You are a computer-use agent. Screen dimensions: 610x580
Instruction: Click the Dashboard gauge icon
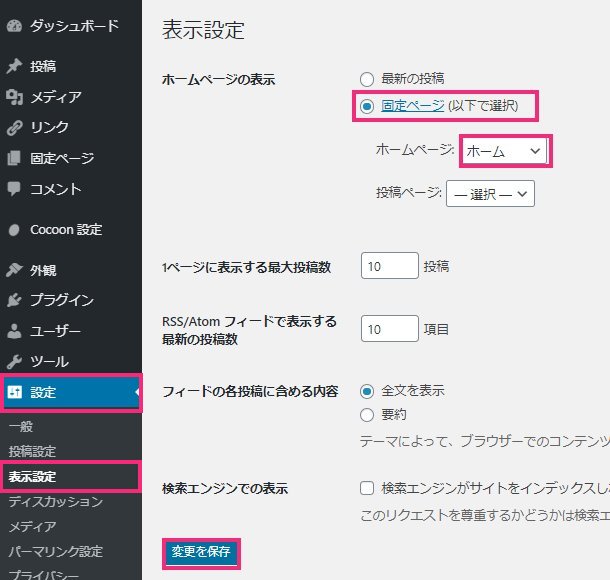click(x=14, y=26)
